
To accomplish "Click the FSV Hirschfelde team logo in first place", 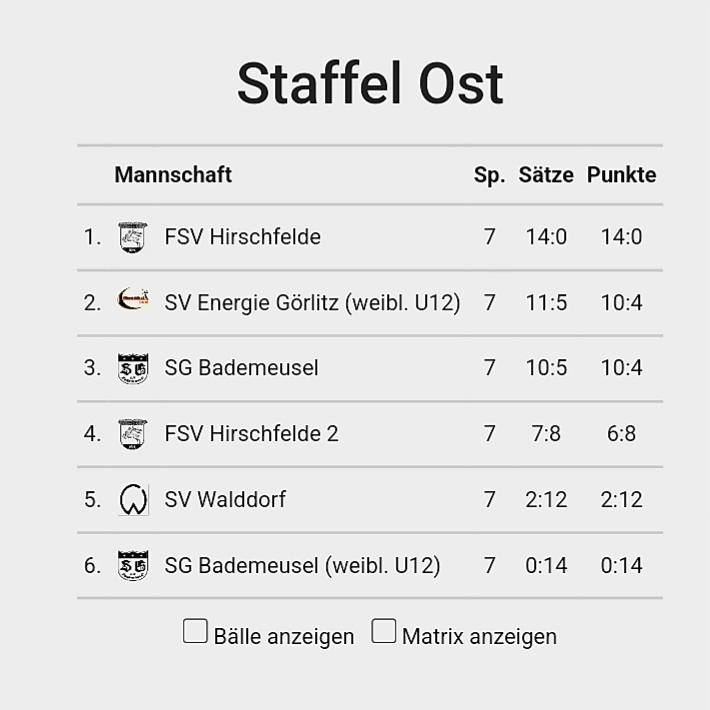I will pos(132,237).
